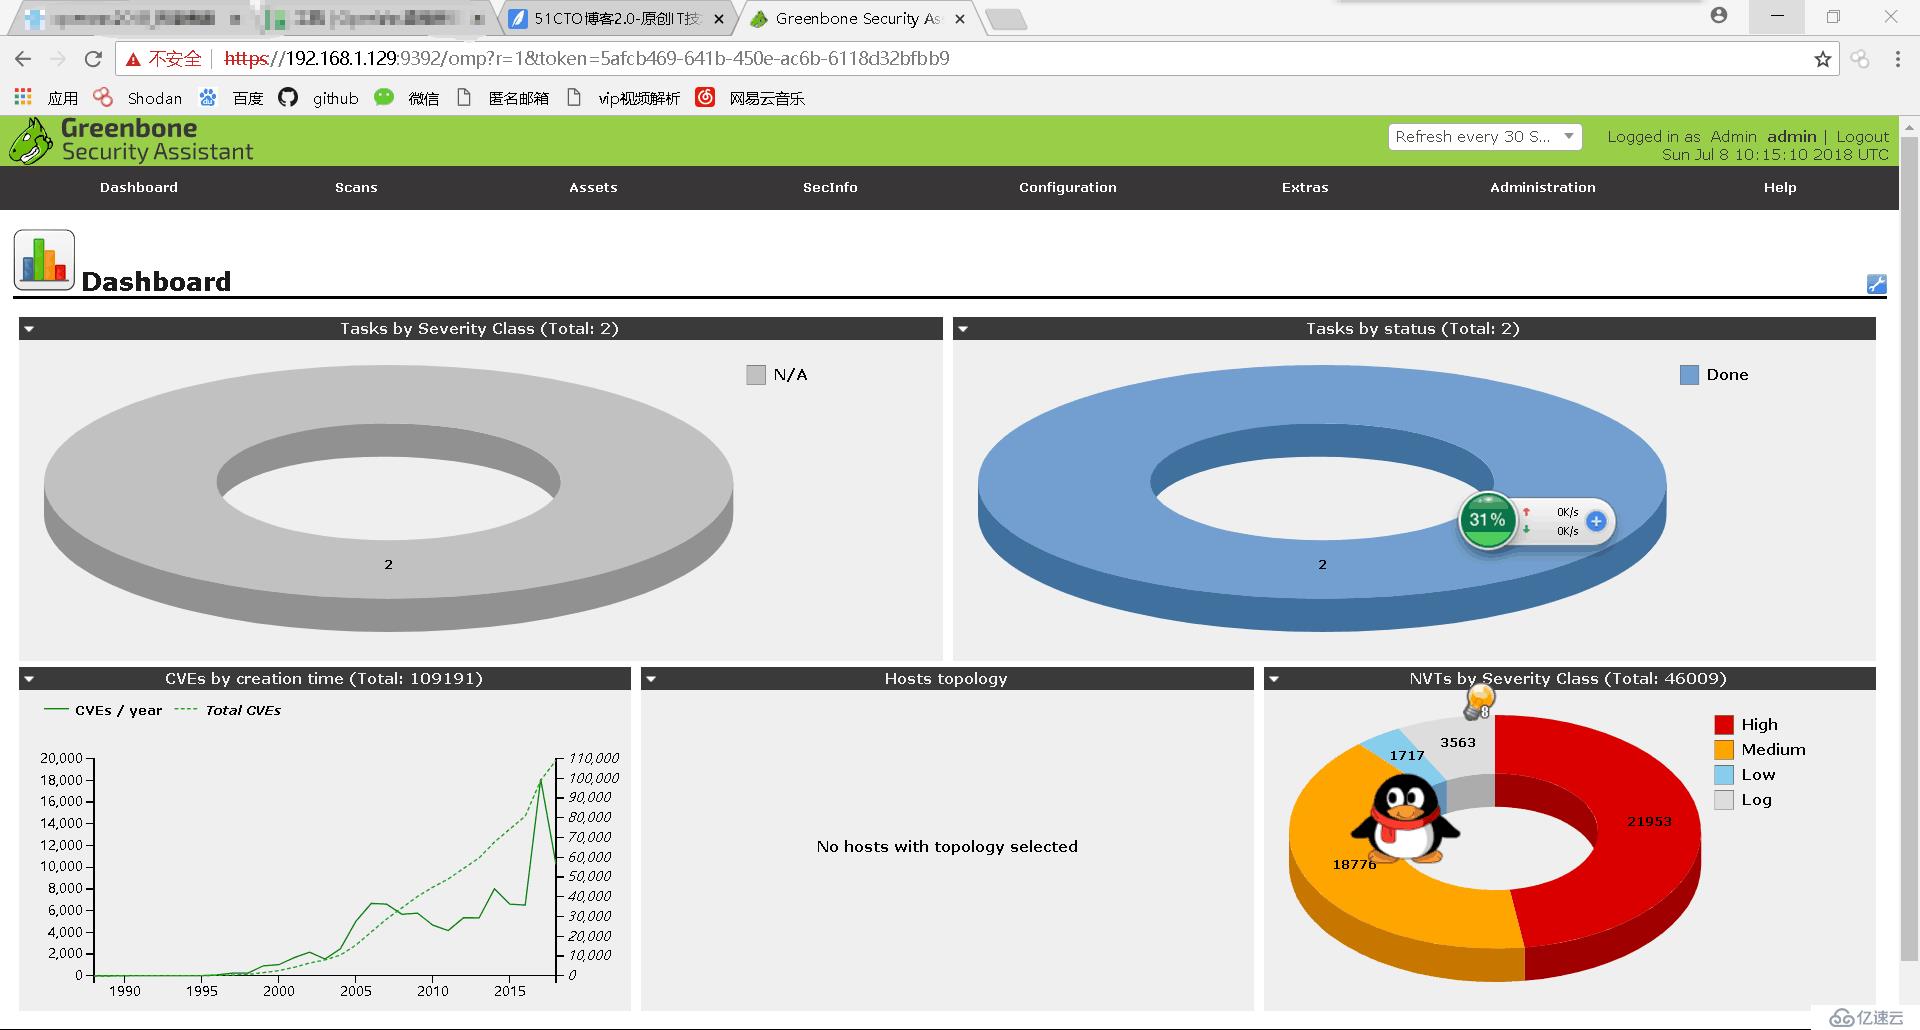Open the Scans menu
This screenshot has width=1920, height=1030.
click(356, 188)
